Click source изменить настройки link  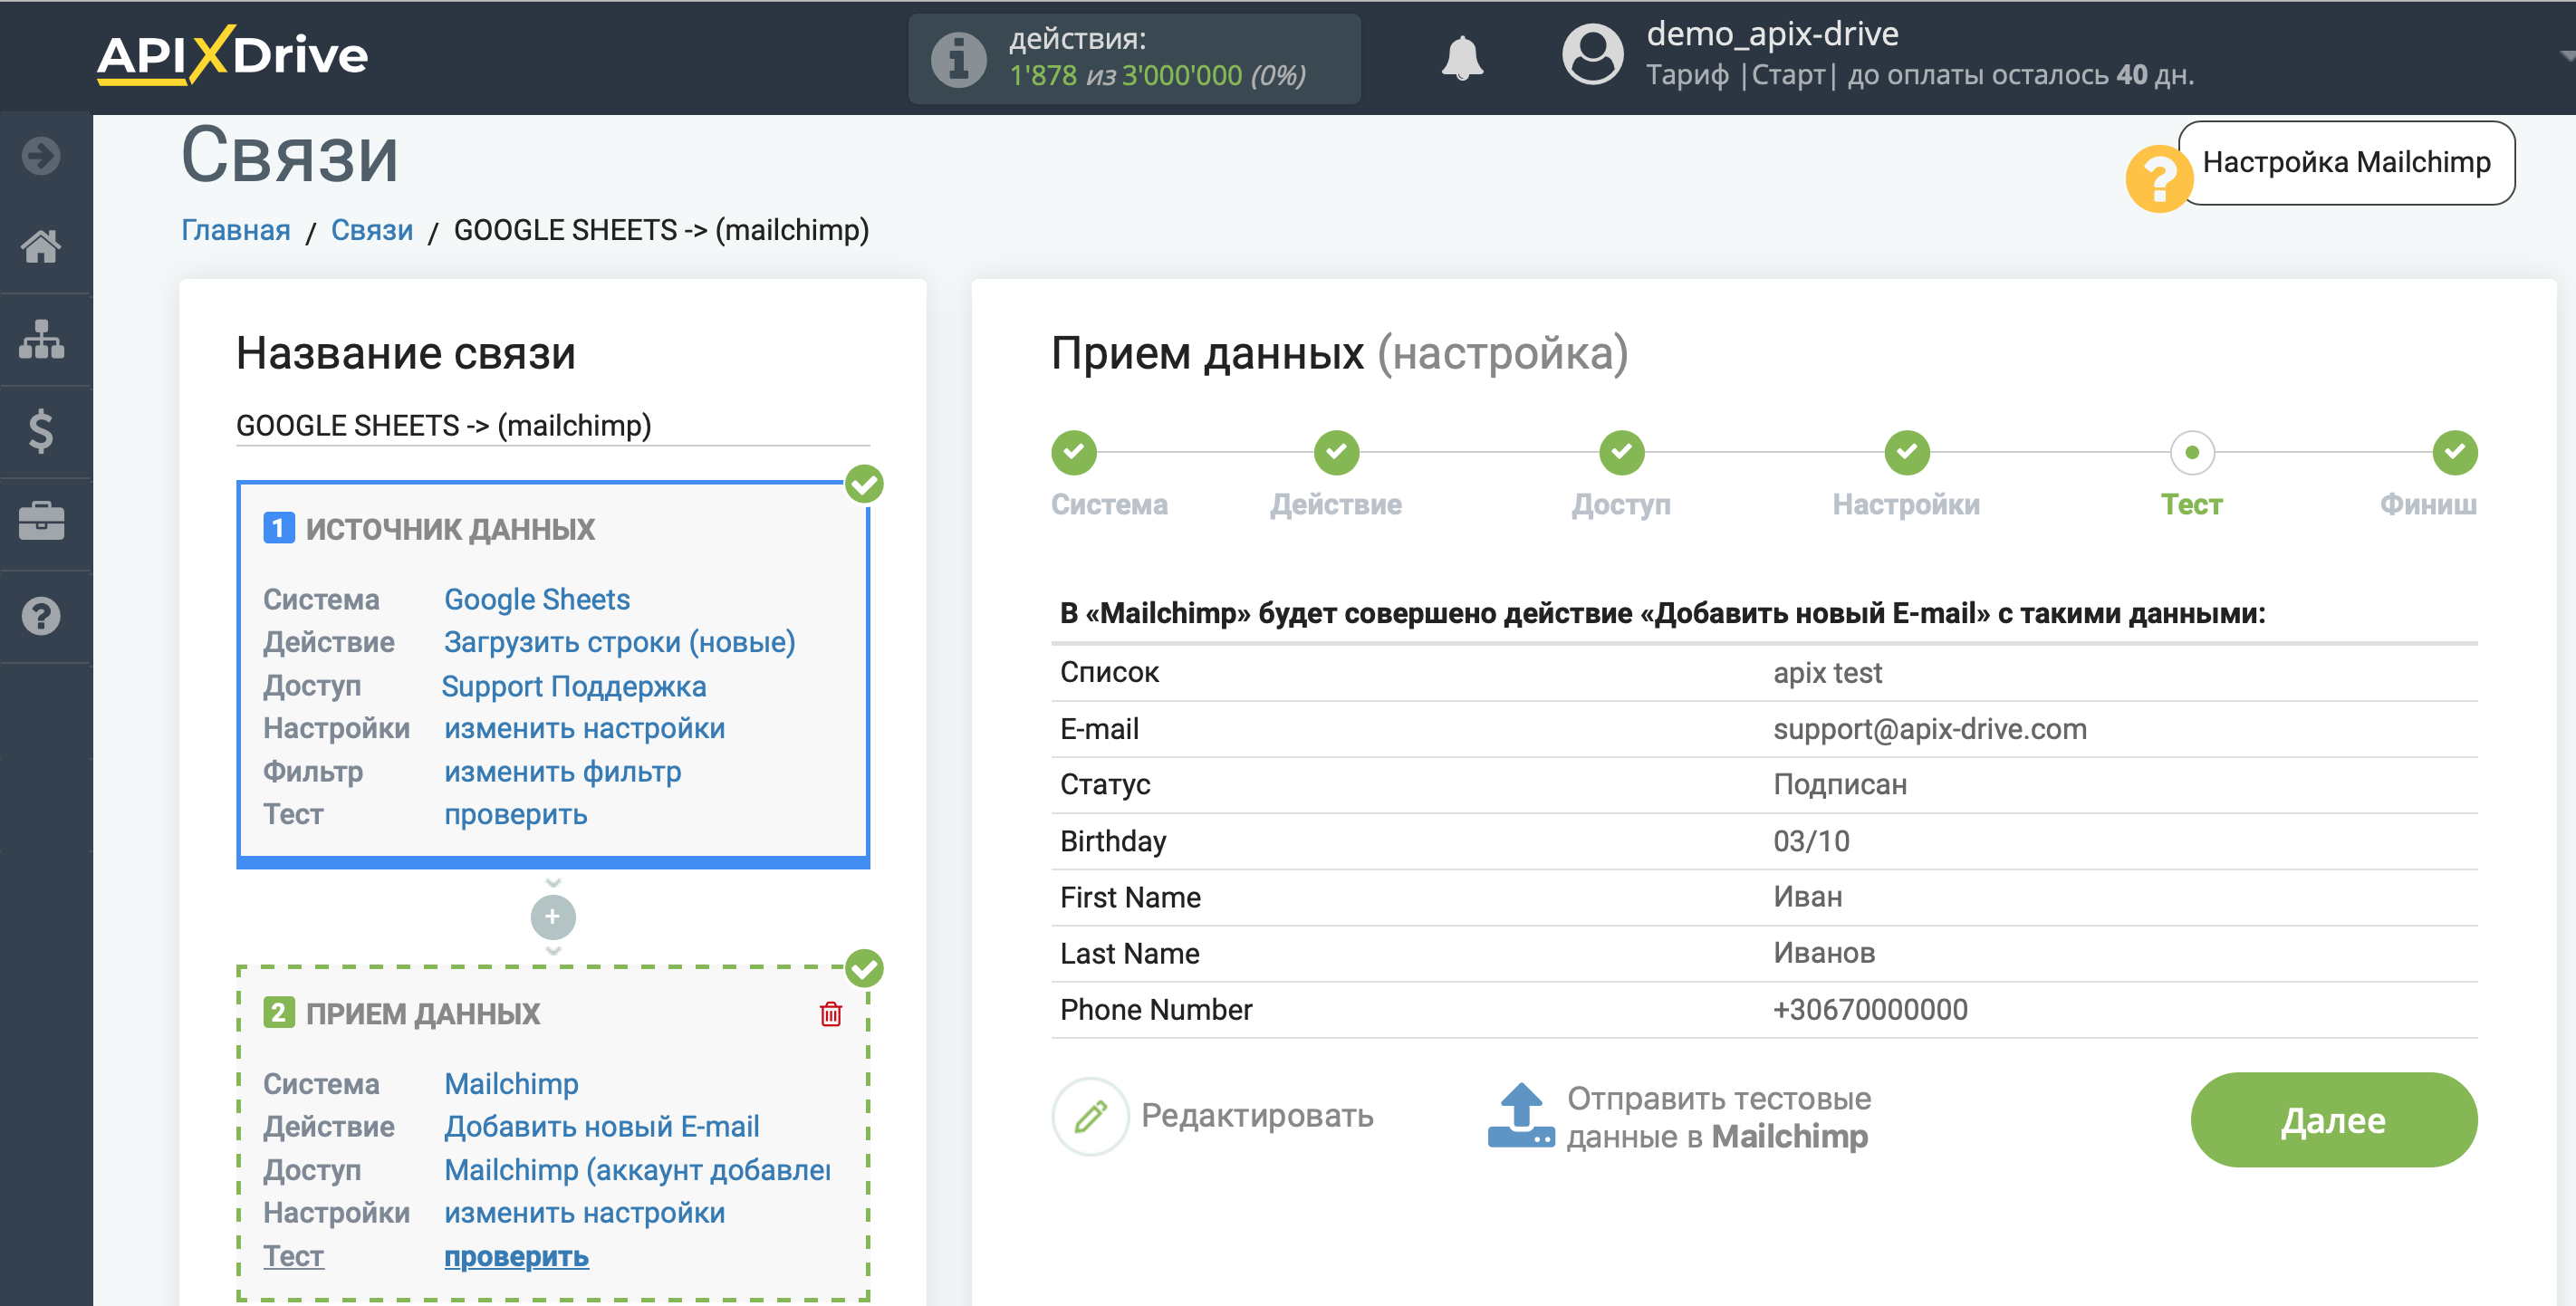click(584, 728)
